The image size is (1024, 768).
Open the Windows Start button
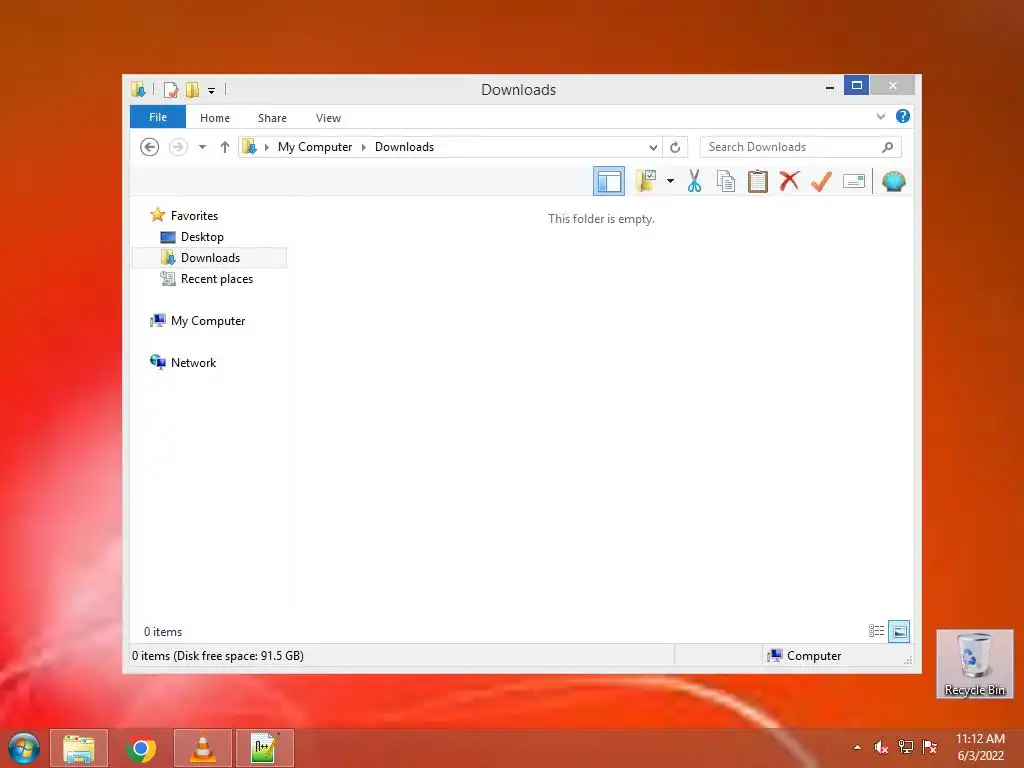click(24, 748)
